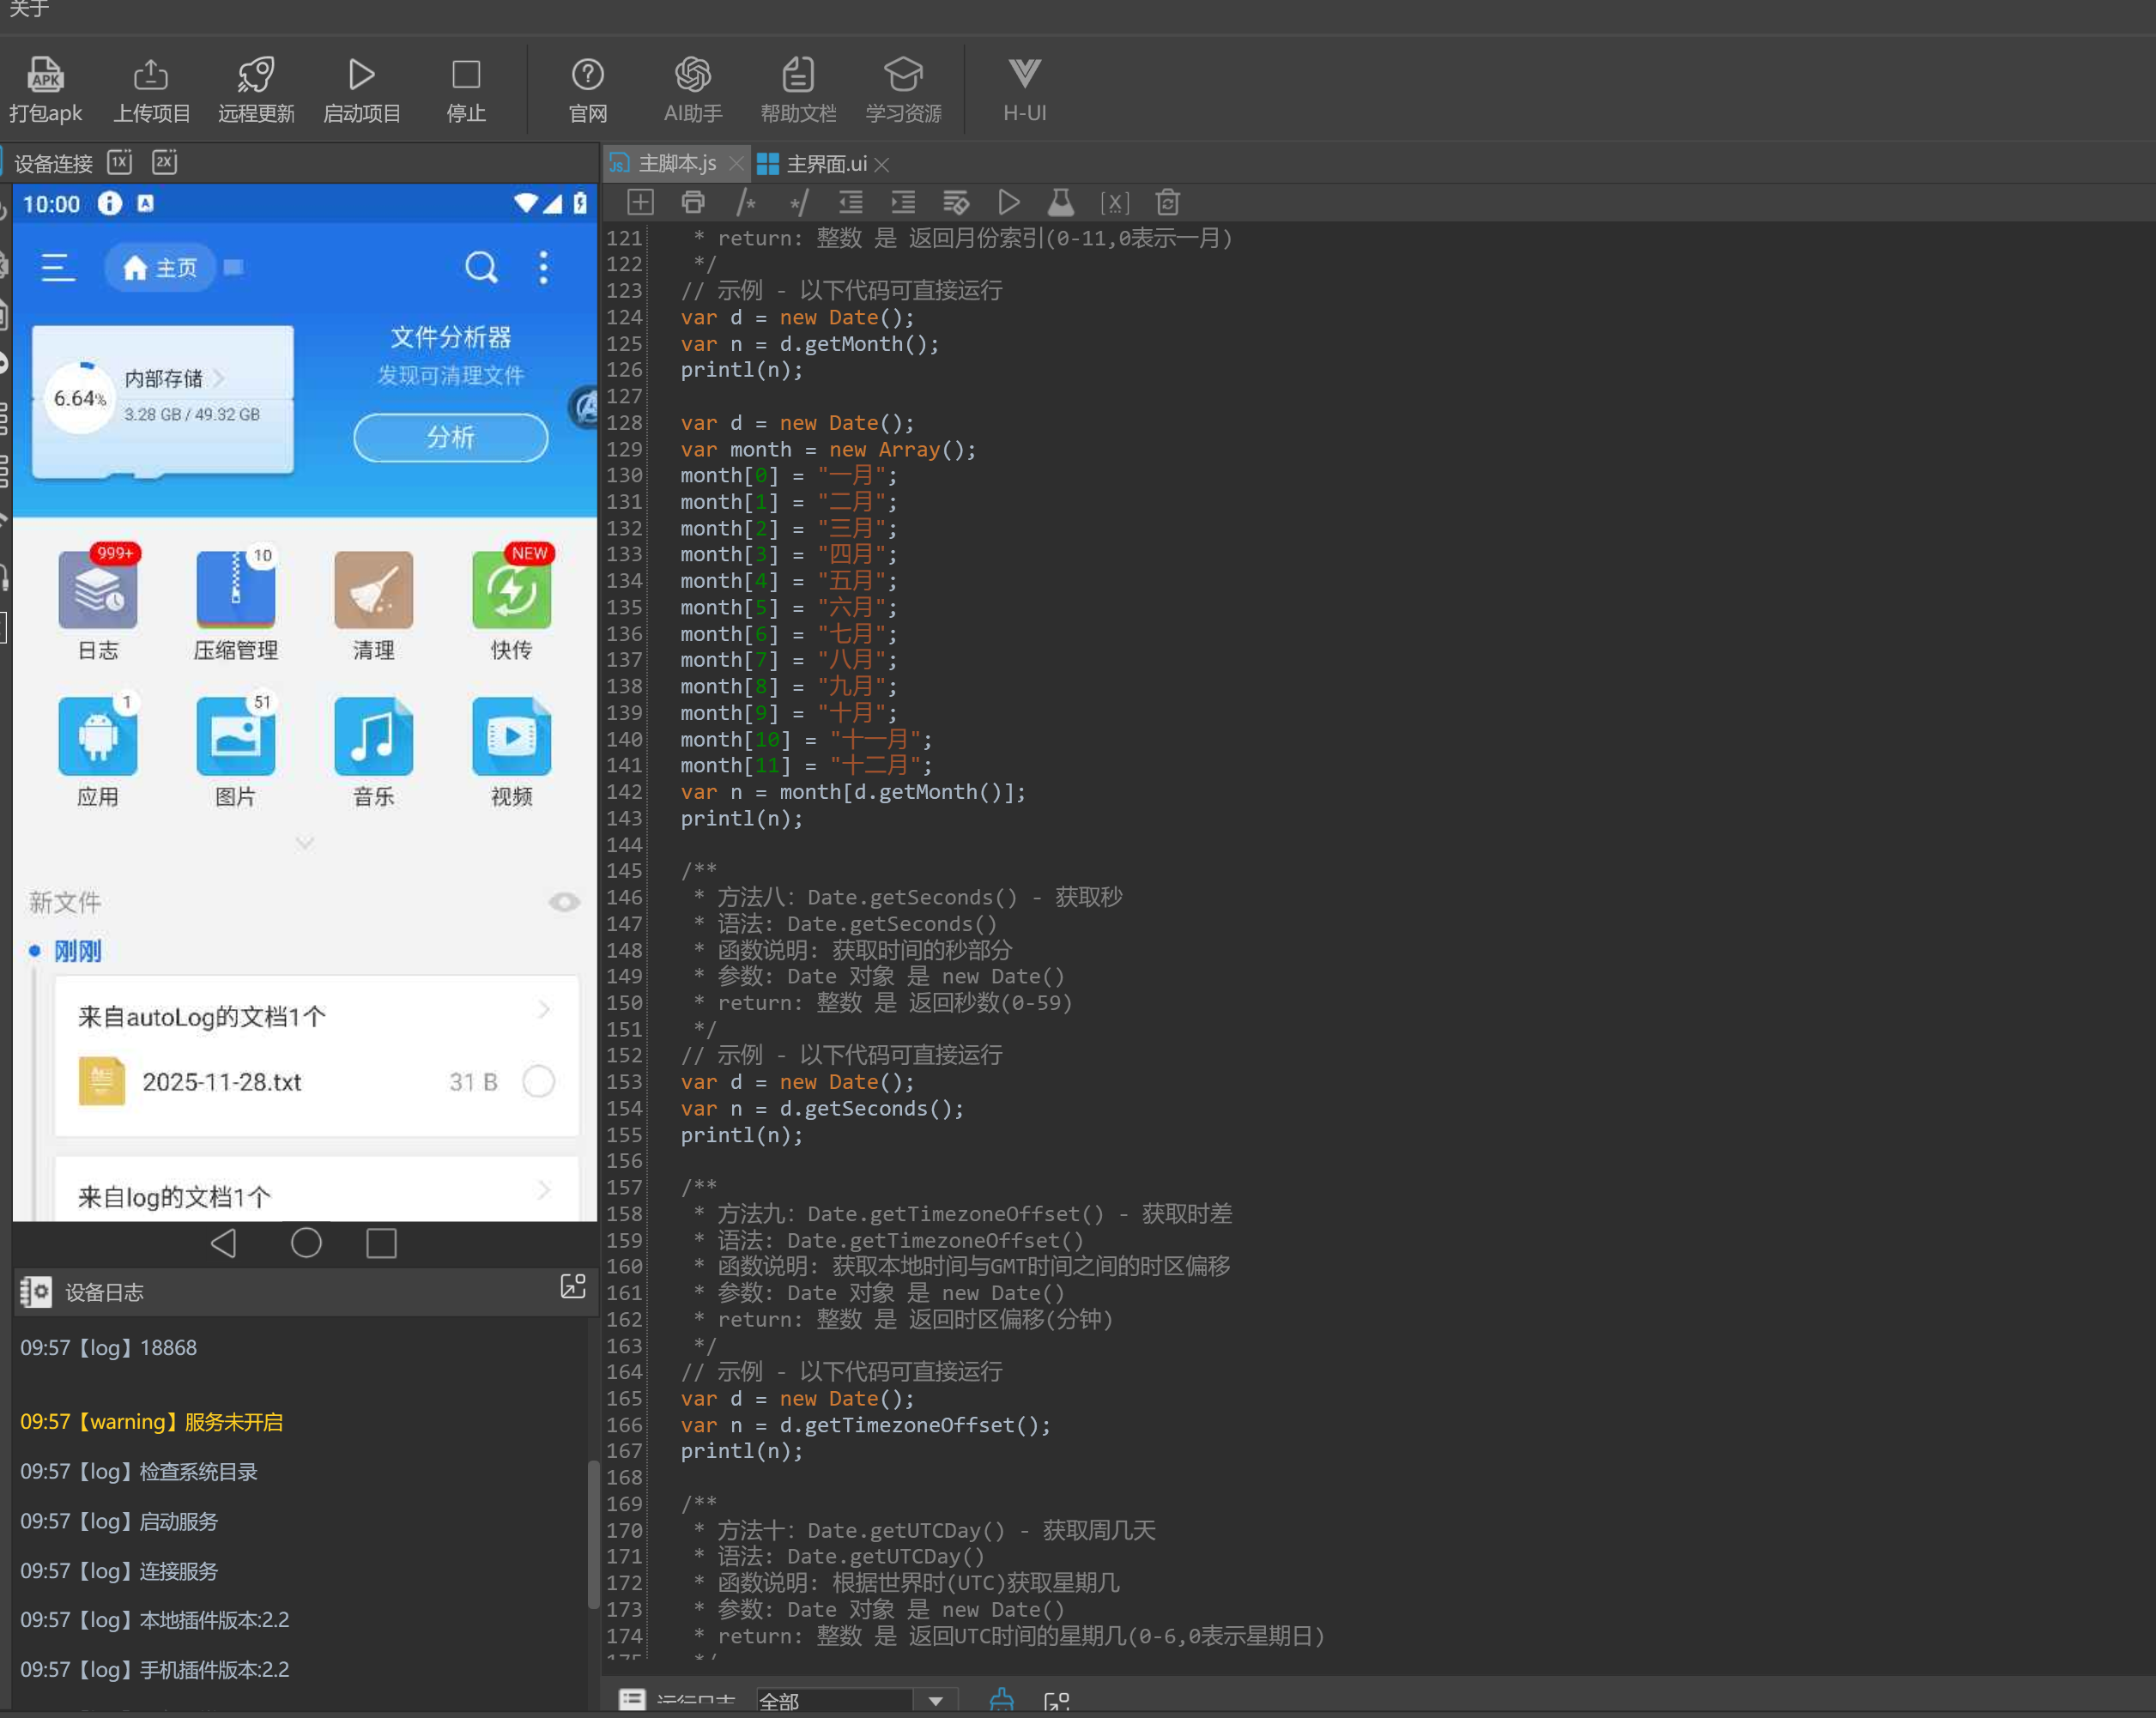
Task: Select the radio circle for 2025-11-28.txt
Action: [538, 1081]
